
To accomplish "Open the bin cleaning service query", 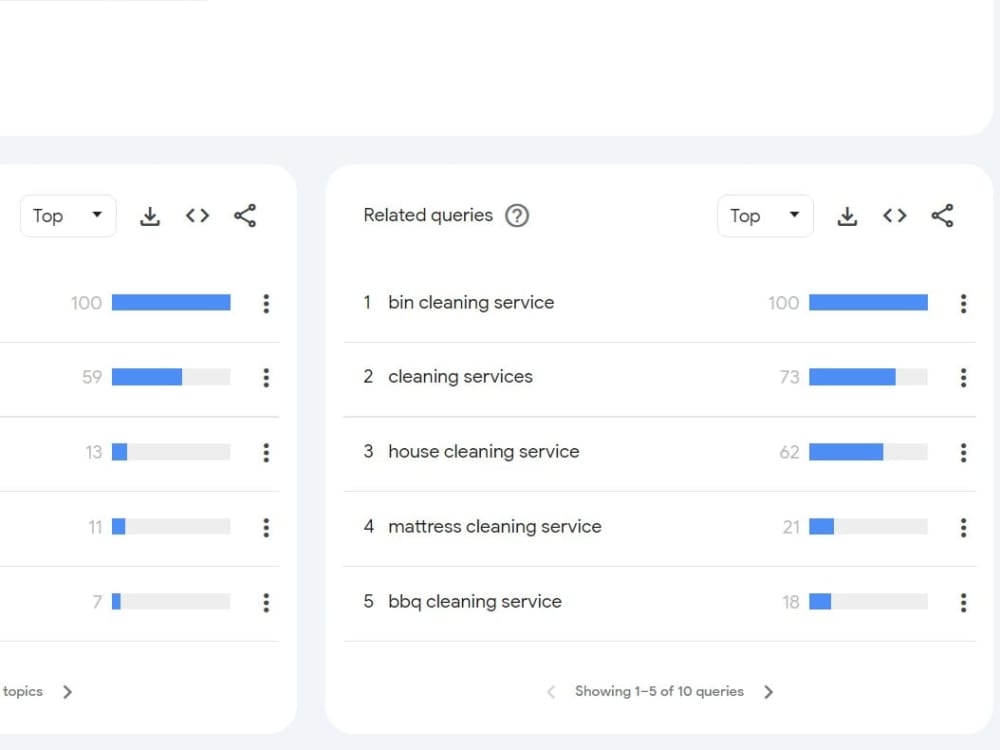I will [x=471, y=302].
